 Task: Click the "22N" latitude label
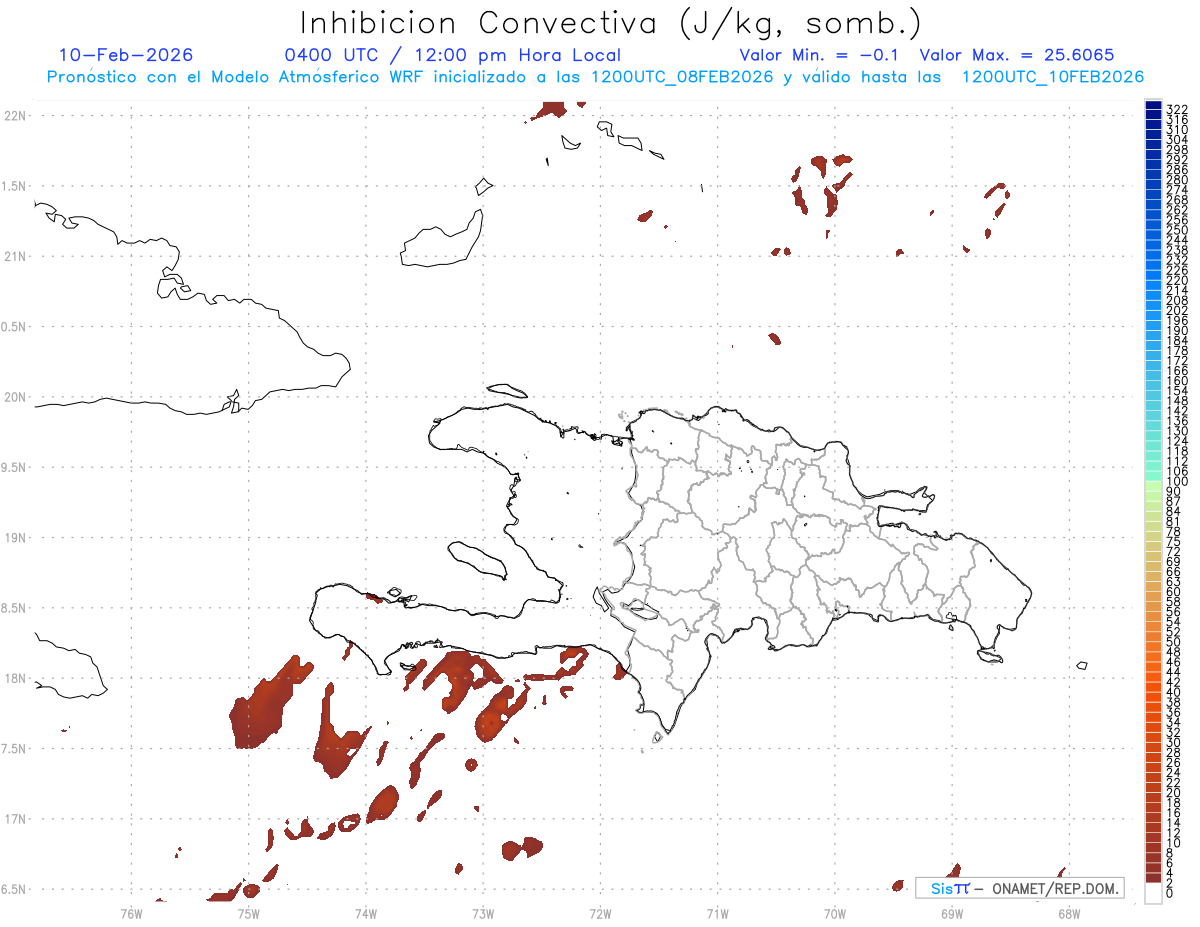pyautogui.click(x=15, y=115)
